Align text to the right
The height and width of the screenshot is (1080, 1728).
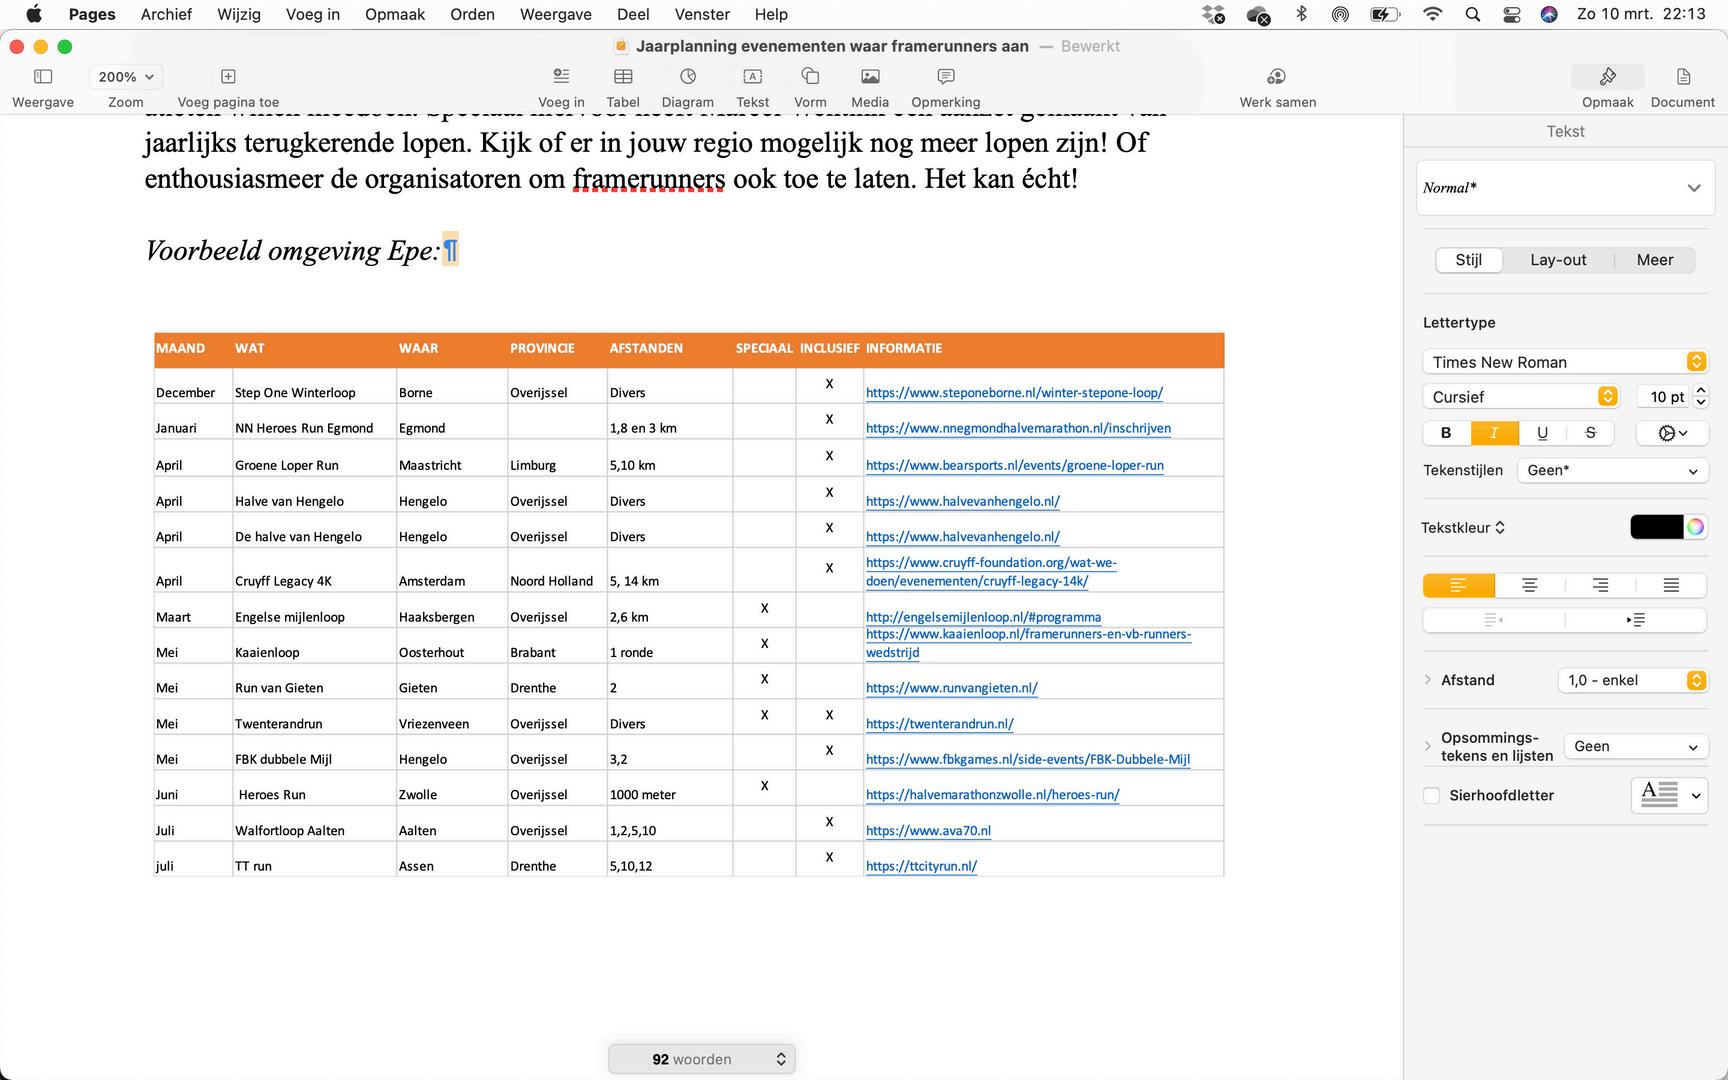tap(1600, 585)
